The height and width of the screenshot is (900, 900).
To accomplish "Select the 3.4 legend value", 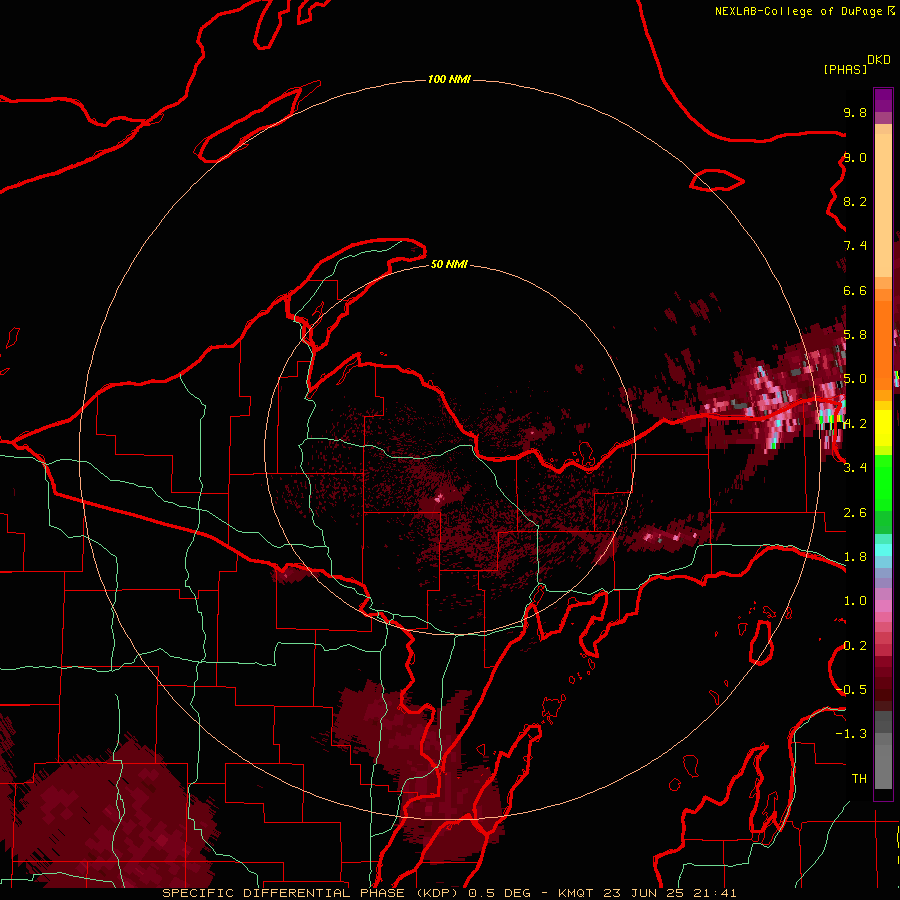I will [855, 468].
